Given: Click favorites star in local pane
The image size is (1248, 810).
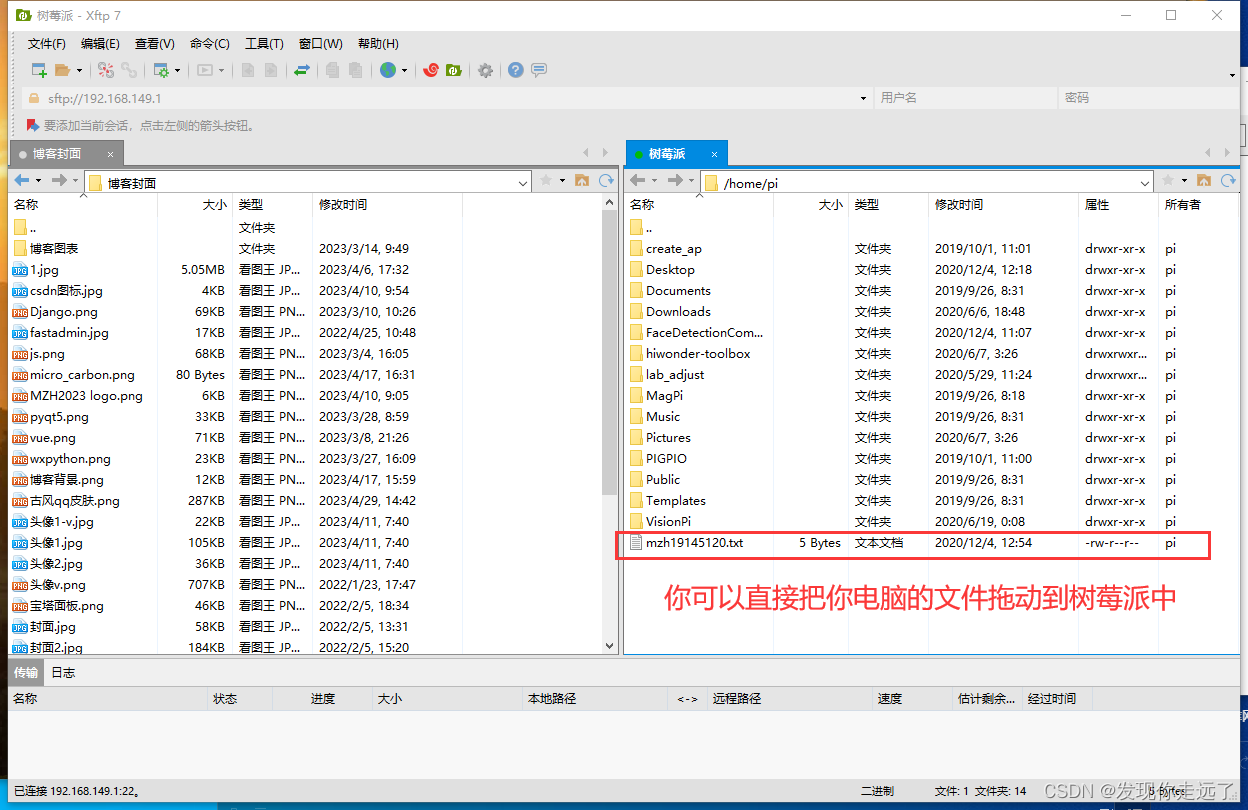Looking at the screenshot, I should click(546, 180).
